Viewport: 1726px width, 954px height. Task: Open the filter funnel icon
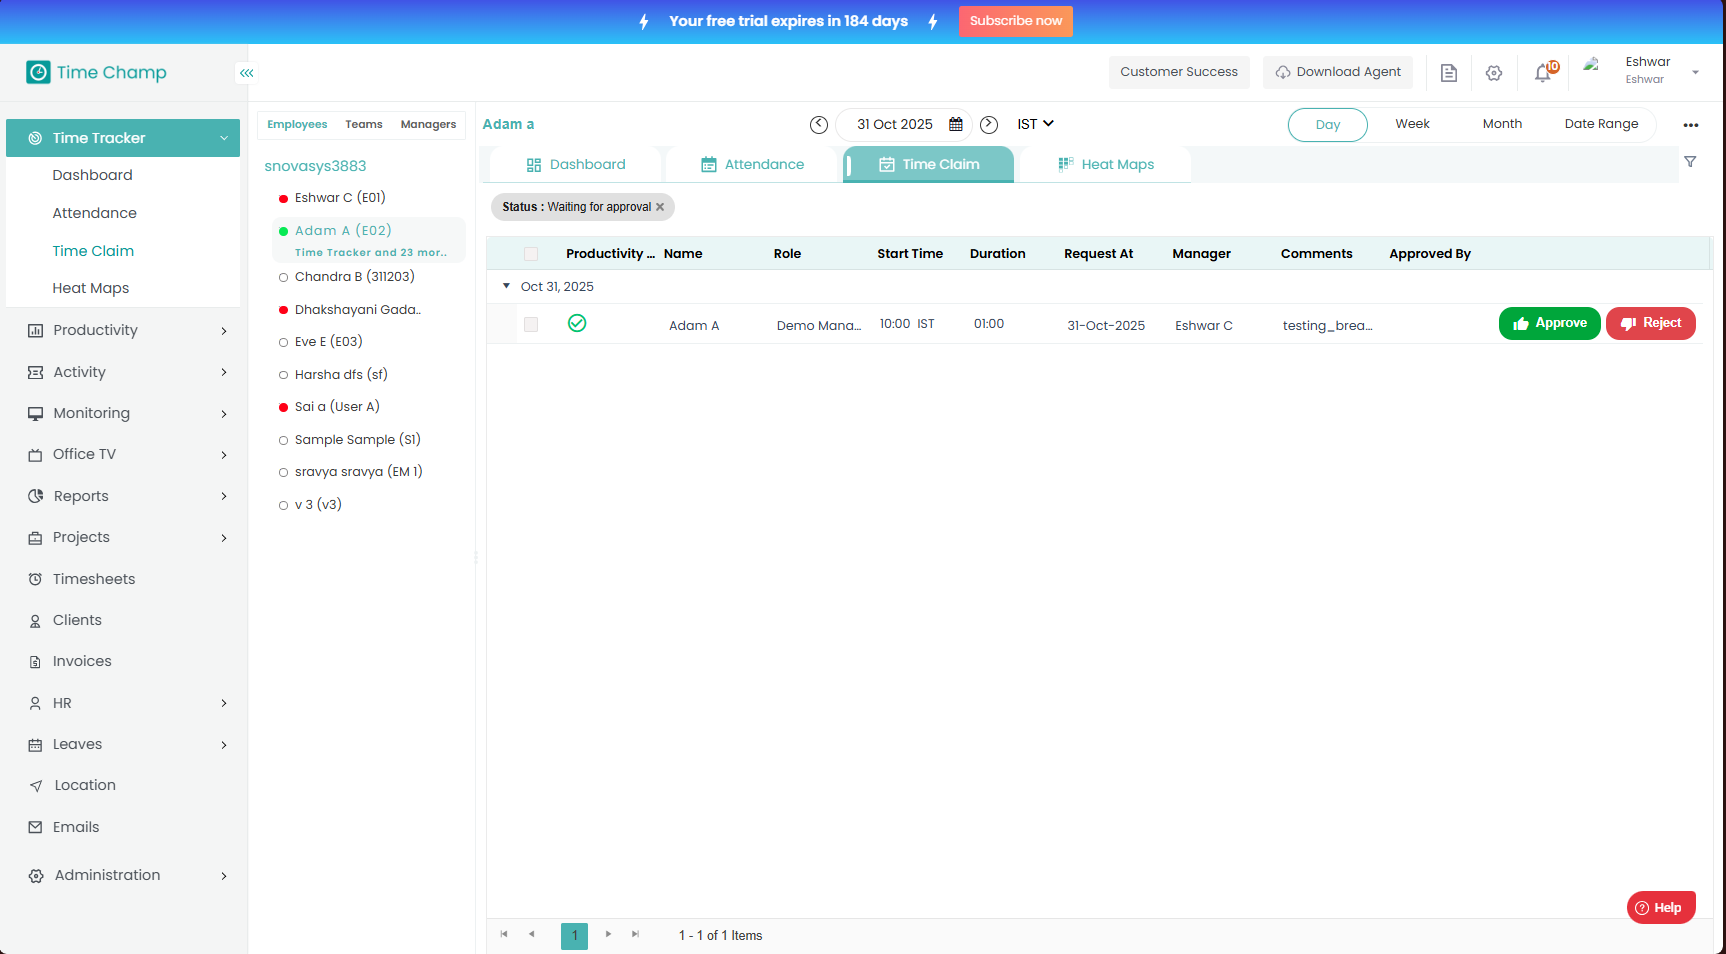tap(1690, 162)
